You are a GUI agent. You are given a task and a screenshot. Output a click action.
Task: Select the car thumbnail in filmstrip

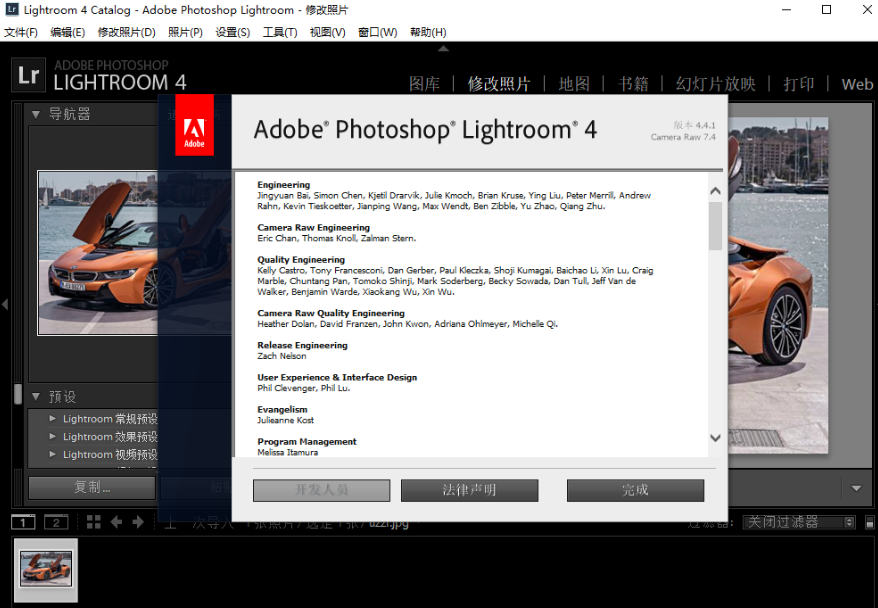(x=46, y=569)
